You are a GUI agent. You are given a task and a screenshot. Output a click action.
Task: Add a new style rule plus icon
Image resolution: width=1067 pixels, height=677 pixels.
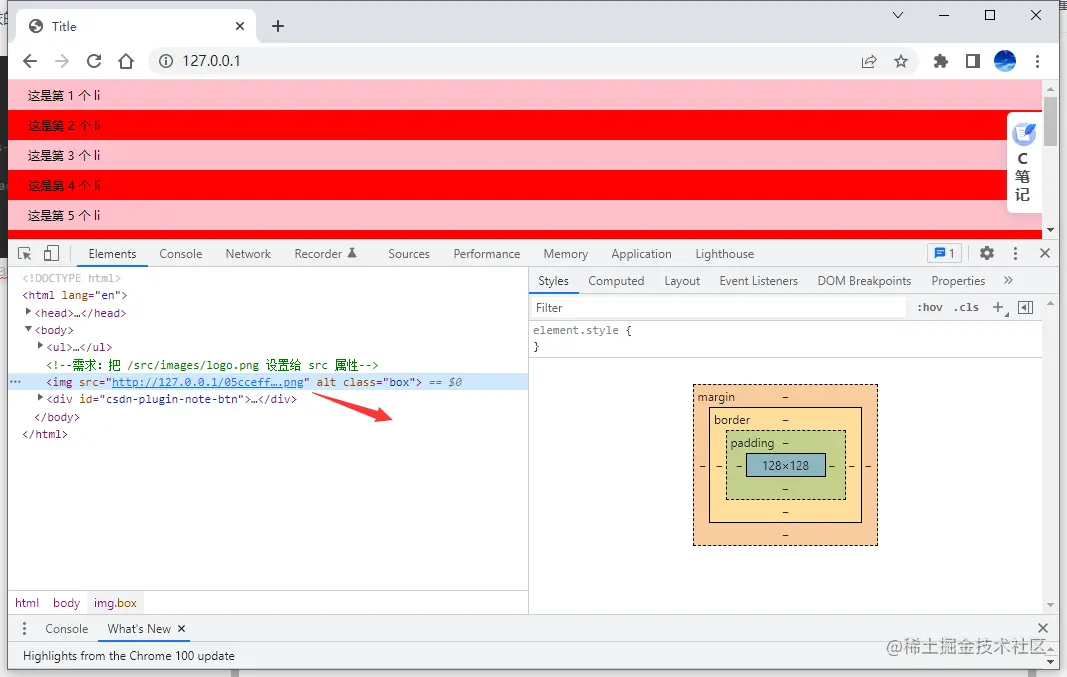tap(998, 308)
